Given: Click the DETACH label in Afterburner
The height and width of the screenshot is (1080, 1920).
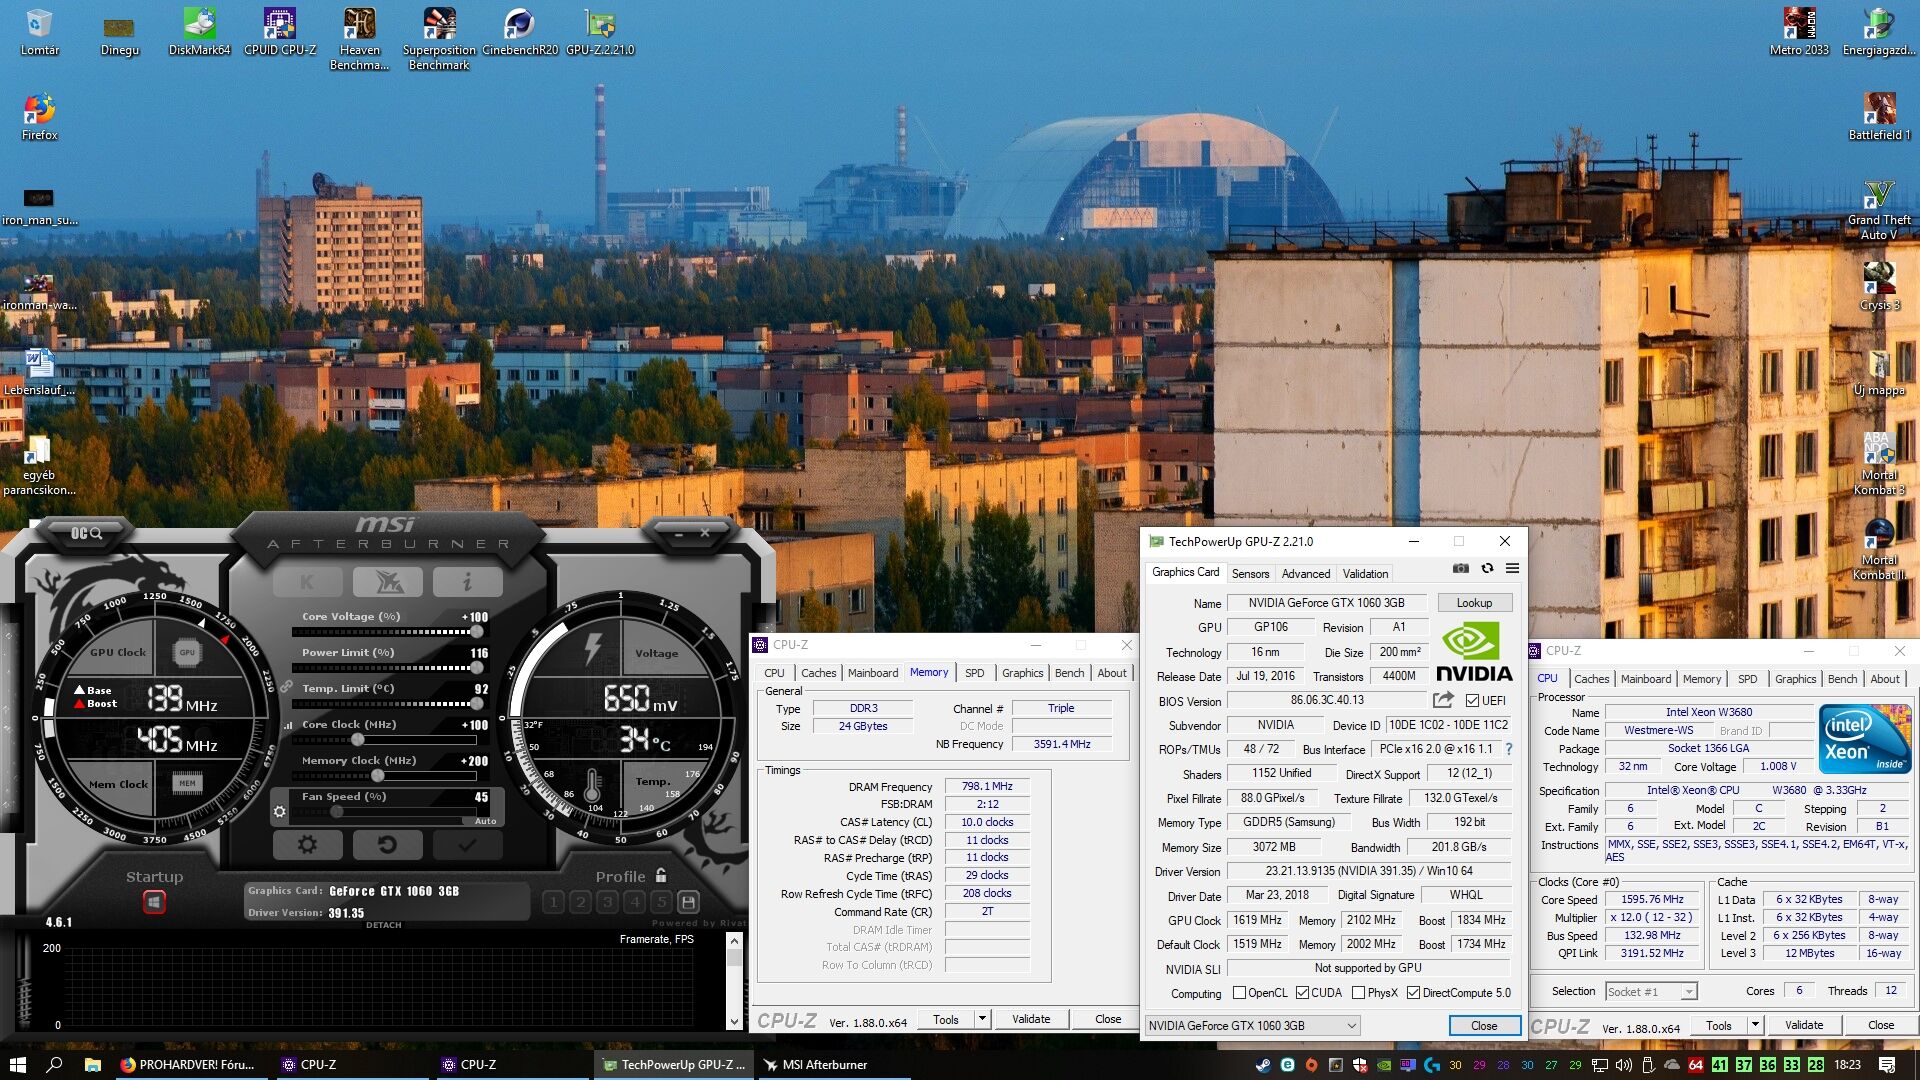Looking at the screenshot, I should [x=384, y=925].
